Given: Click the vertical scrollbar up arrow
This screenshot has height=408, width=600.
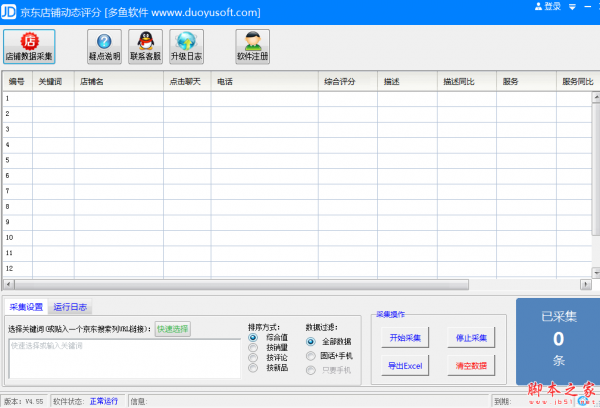Looking at the screenshot, I should [596, 97].
